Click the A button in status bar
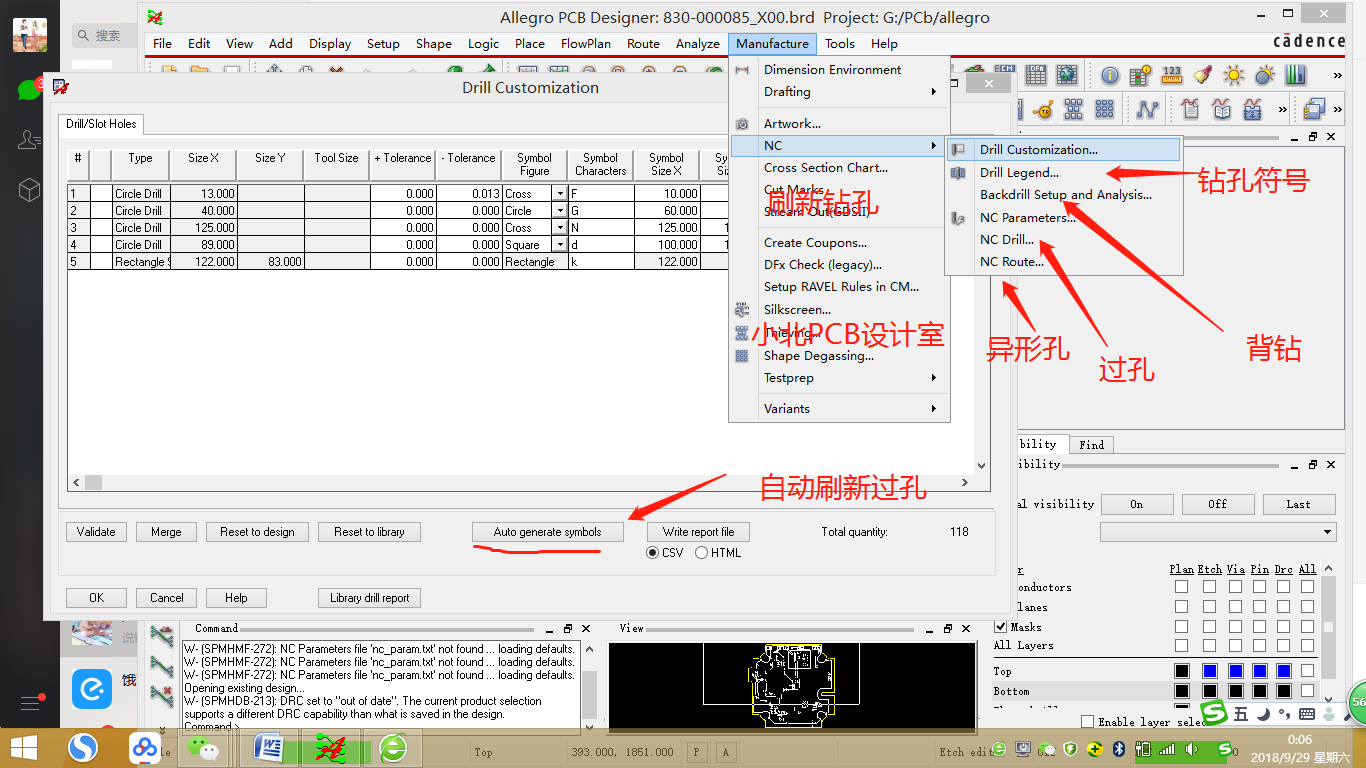 point(726,752)
